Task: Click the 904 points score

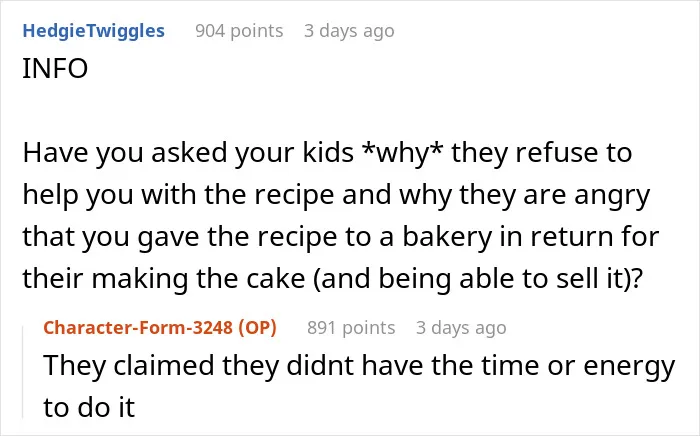Action: (x=239, y=31)
